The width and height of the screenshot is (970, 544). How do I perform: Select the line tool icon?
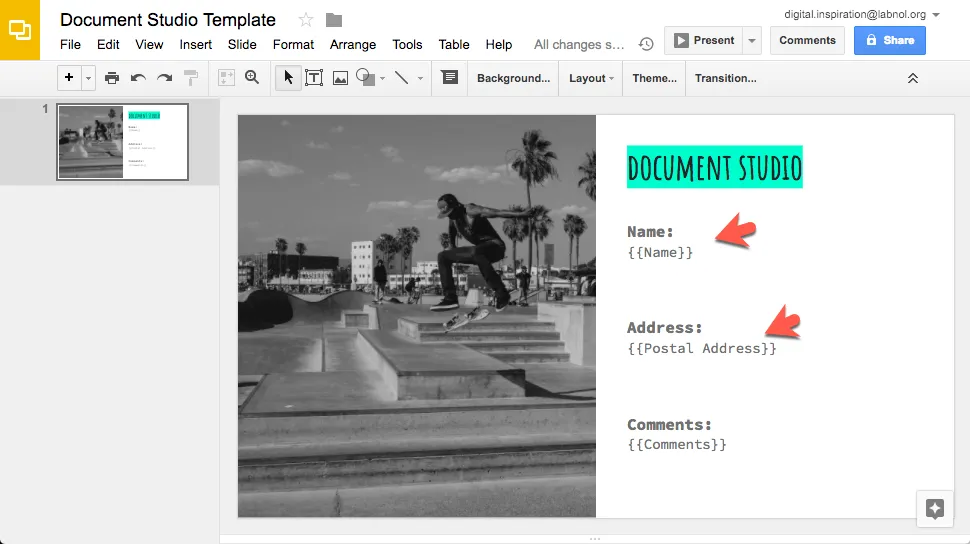pos(401,78)
